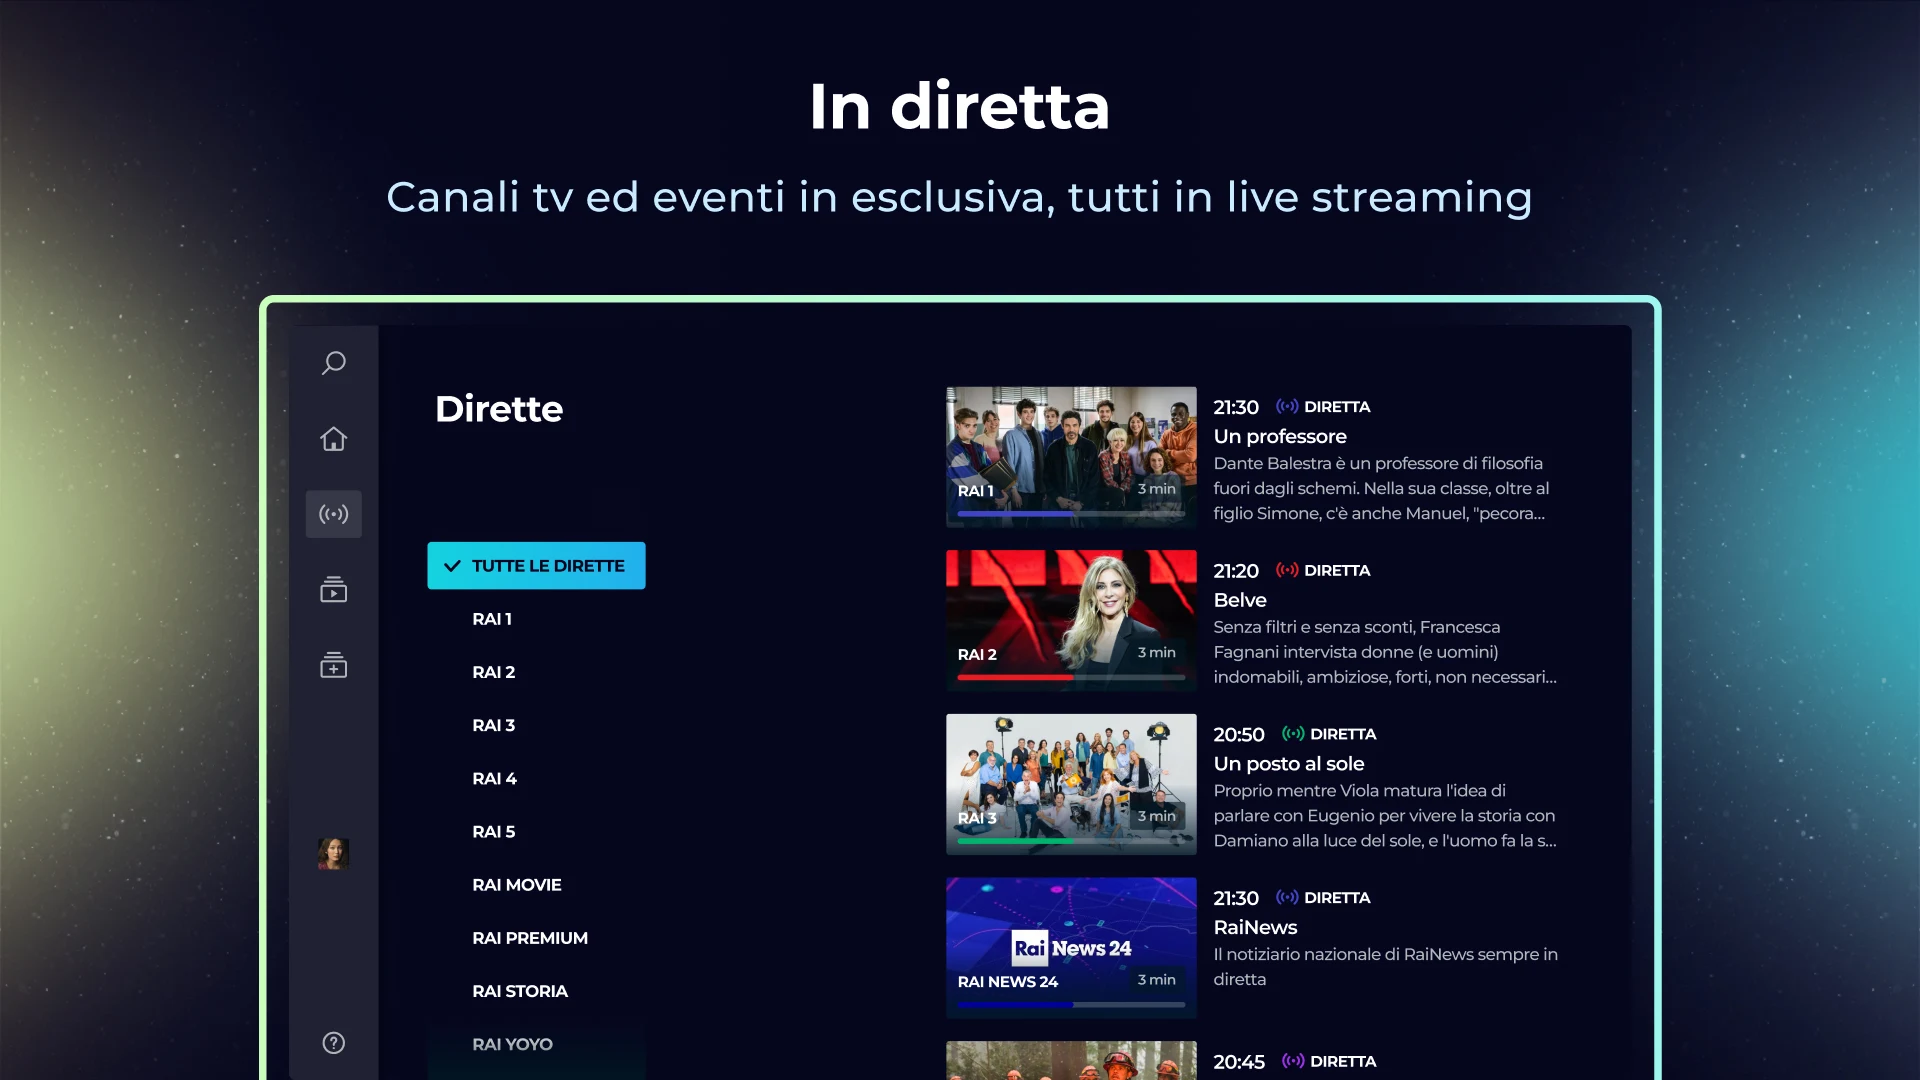Select the live broadcast icon in sidebar
1920x1080 pixels.
[333, 514]
